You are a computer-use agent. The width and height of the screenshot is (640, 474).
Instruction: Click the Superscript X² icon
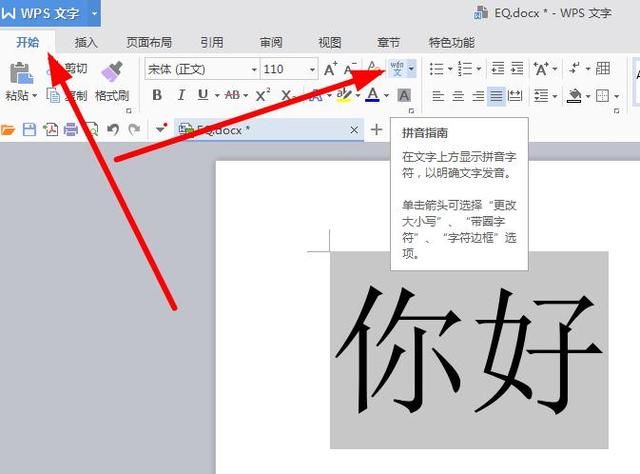(x=263, y=96)
